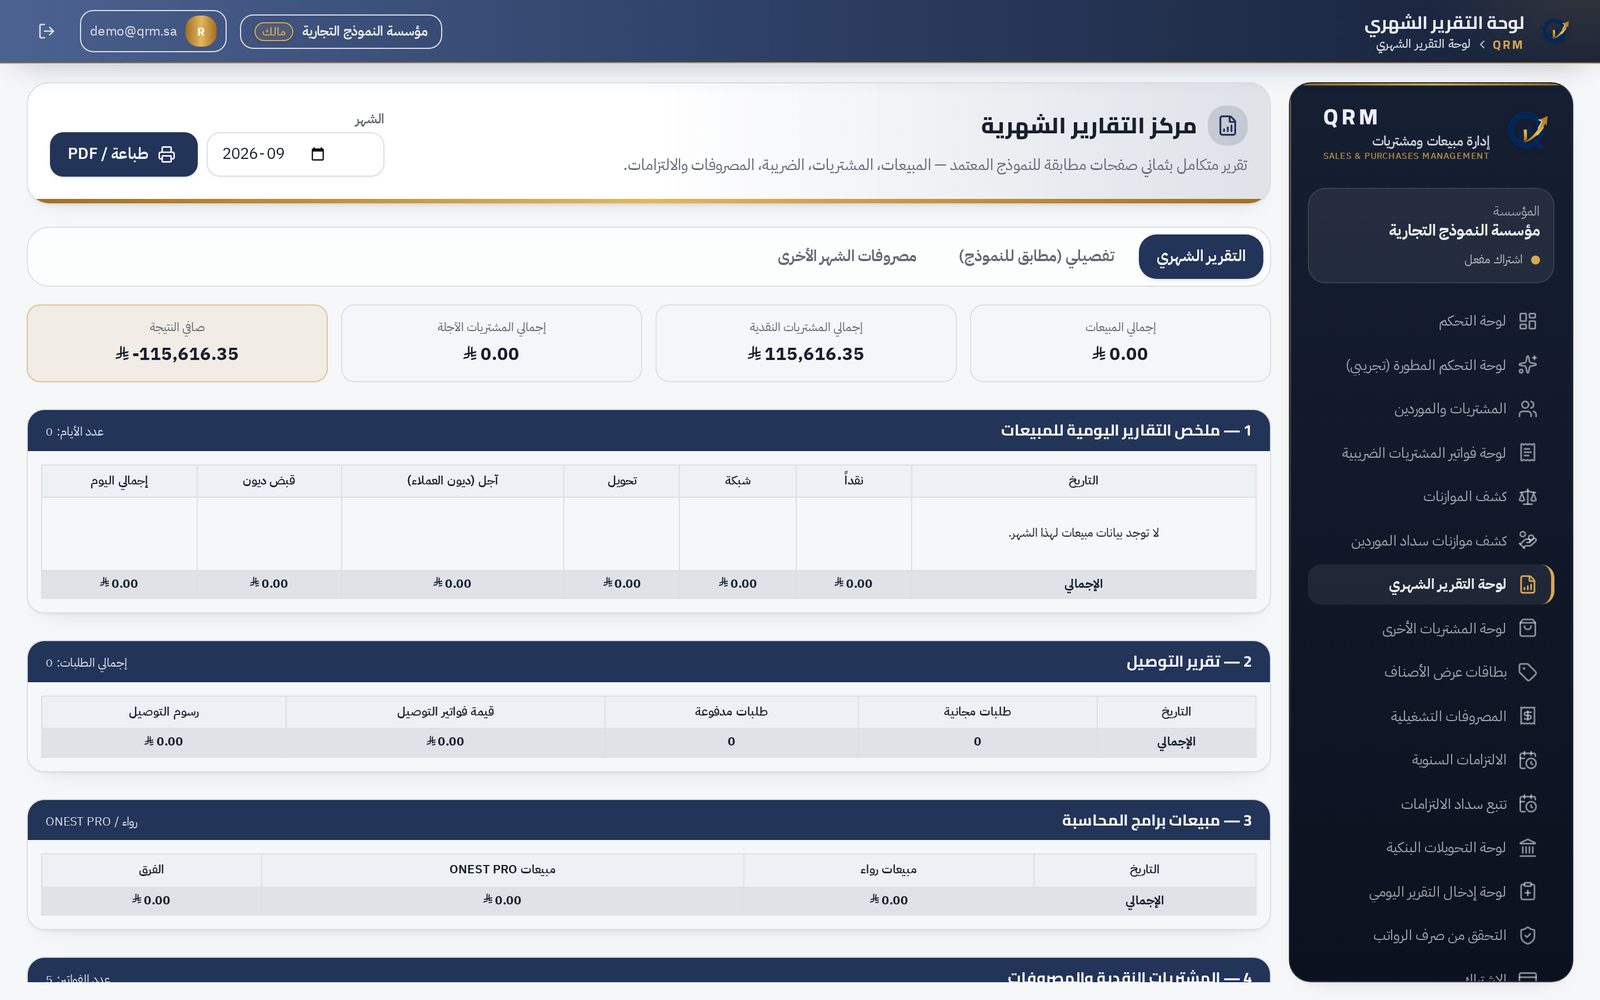Click the demo@qrm.sa account button
The width and height of the screenshot is (1600, 1000).
[x=153, y=31]
